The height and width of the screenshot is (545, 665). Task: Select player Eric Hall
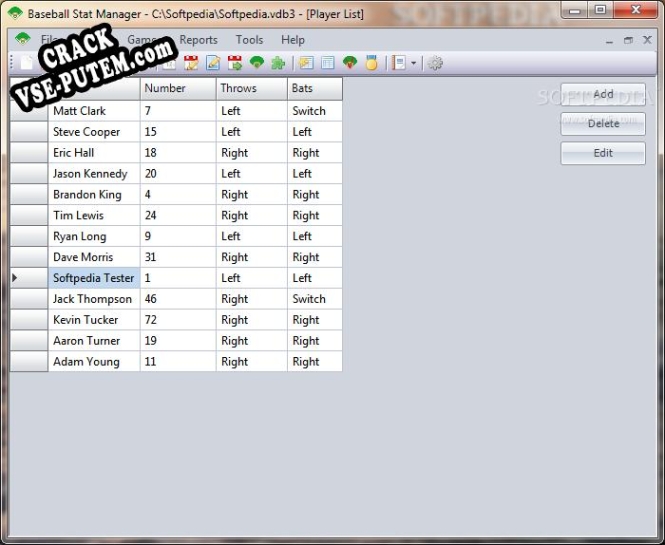(94, 153)
